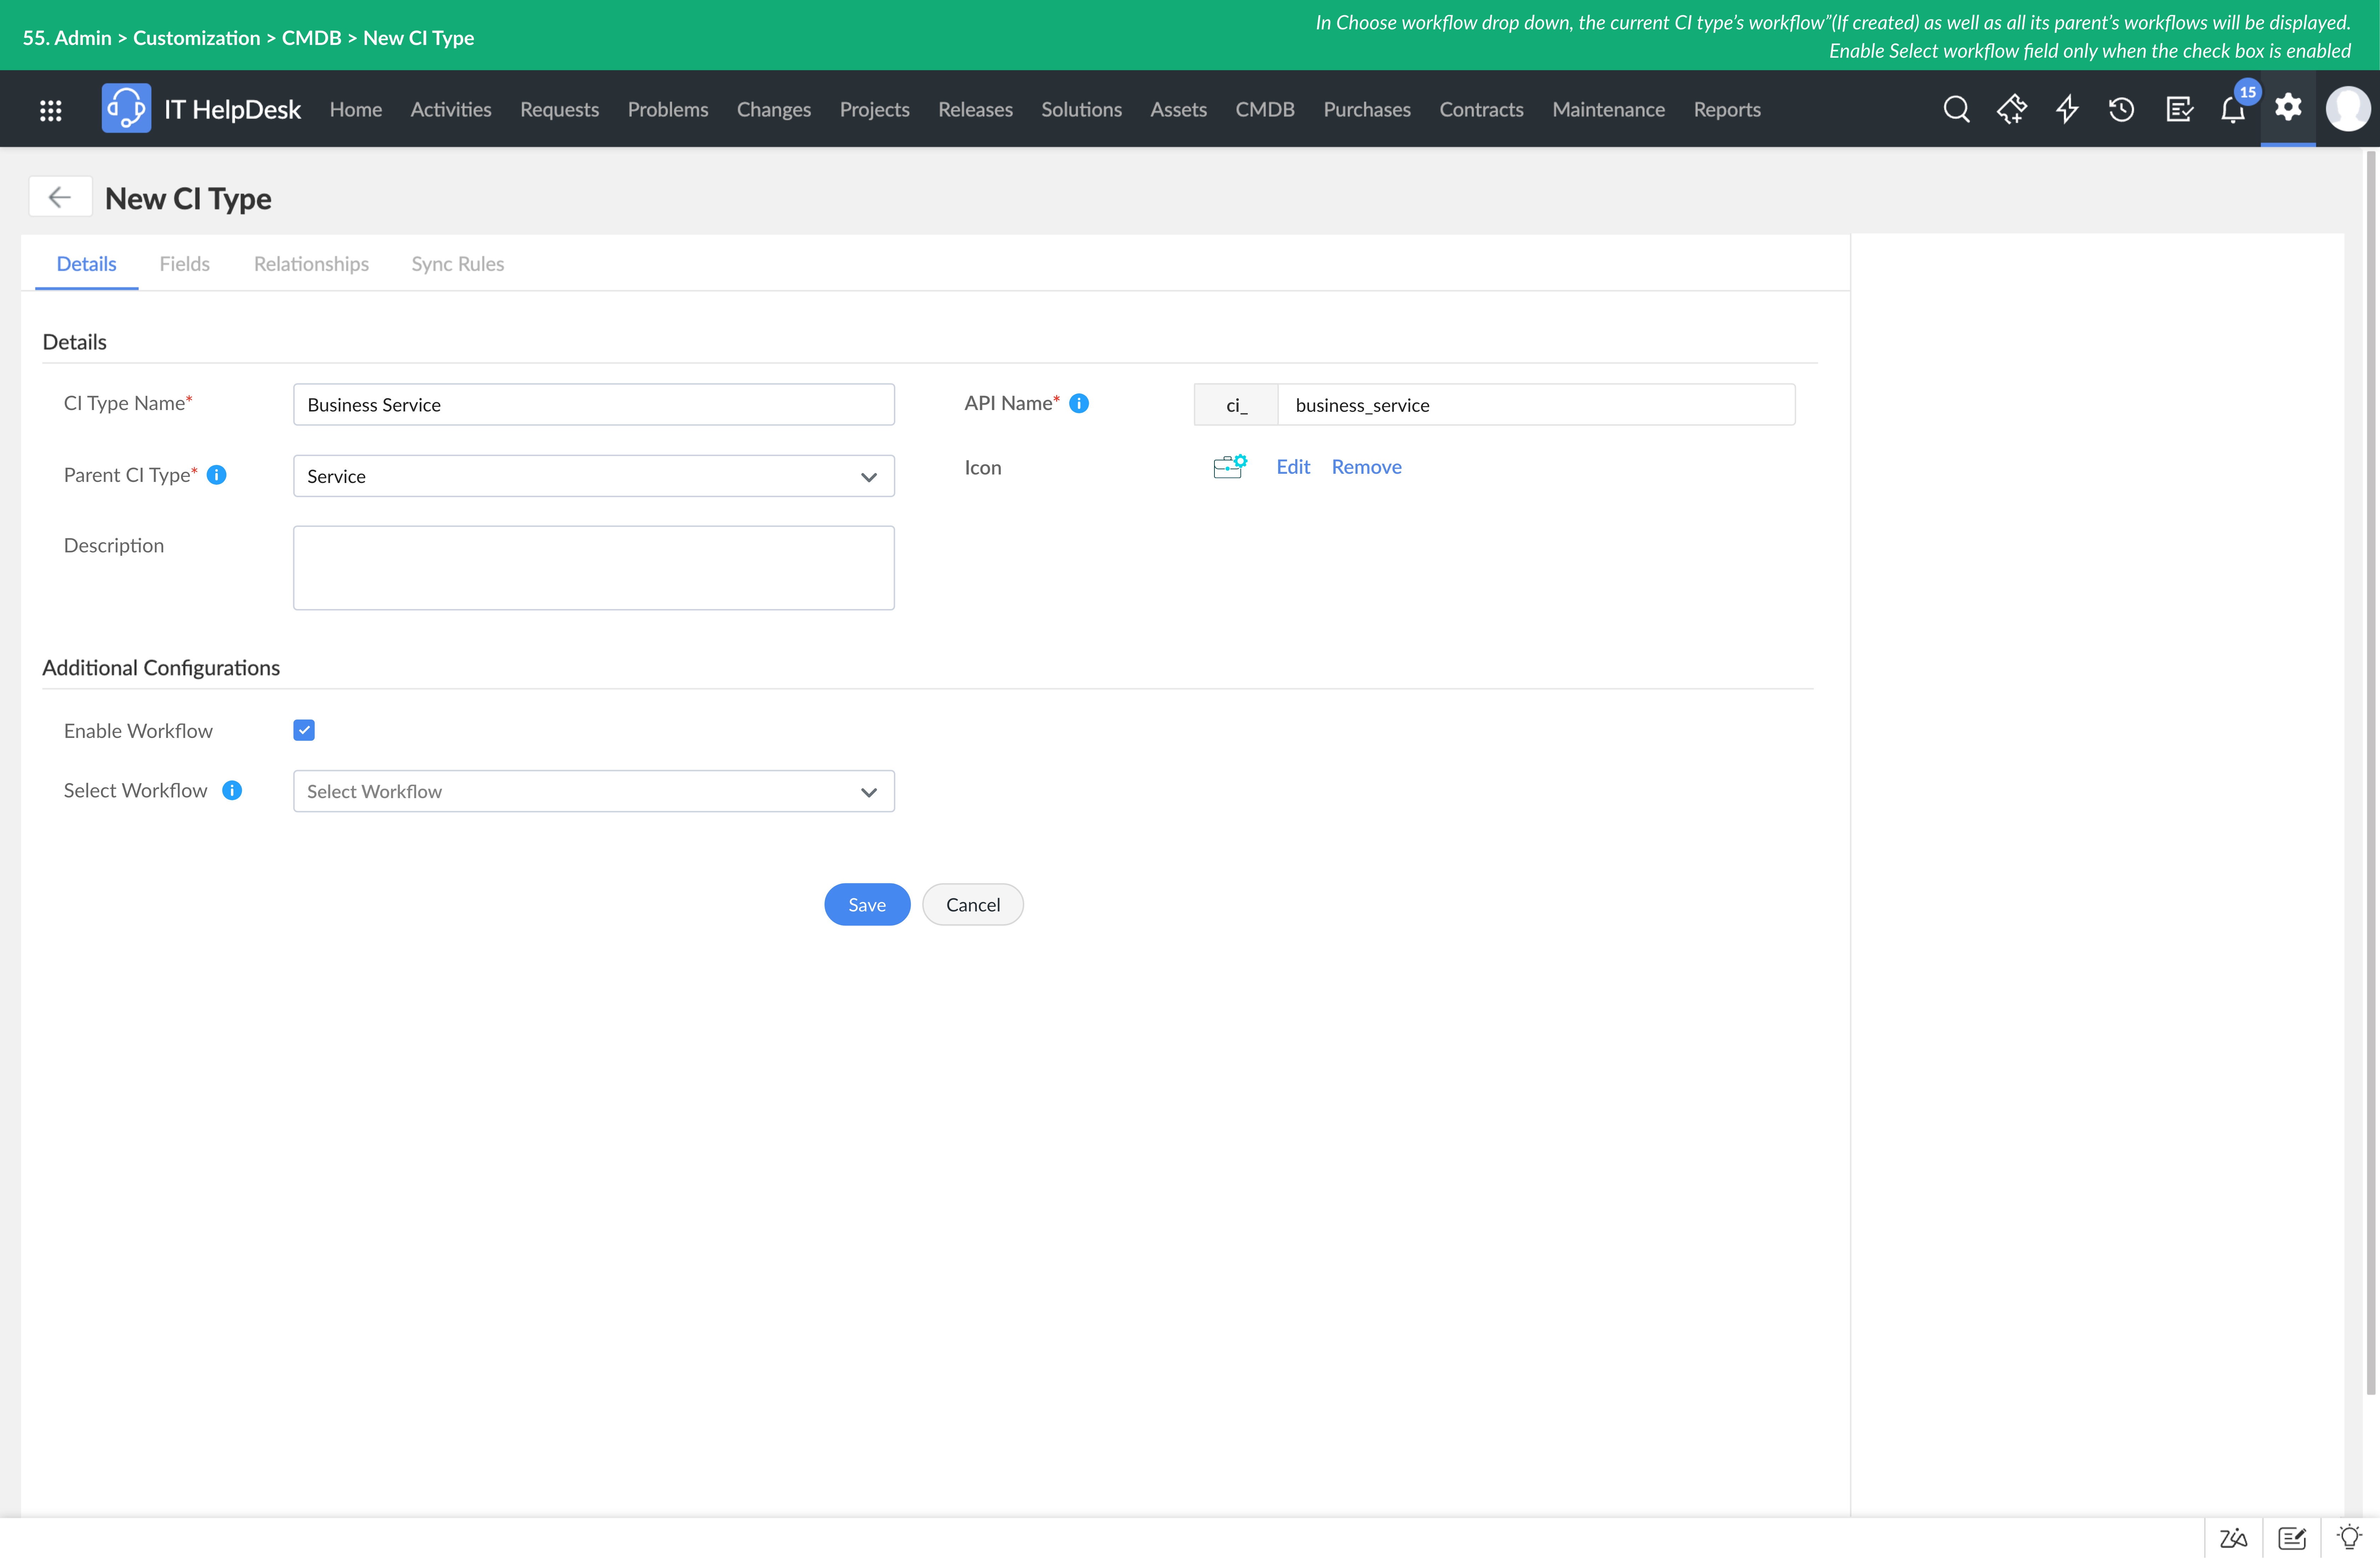
Task: Open quick actions lightning bolt icon
Action: [2067, 109]
